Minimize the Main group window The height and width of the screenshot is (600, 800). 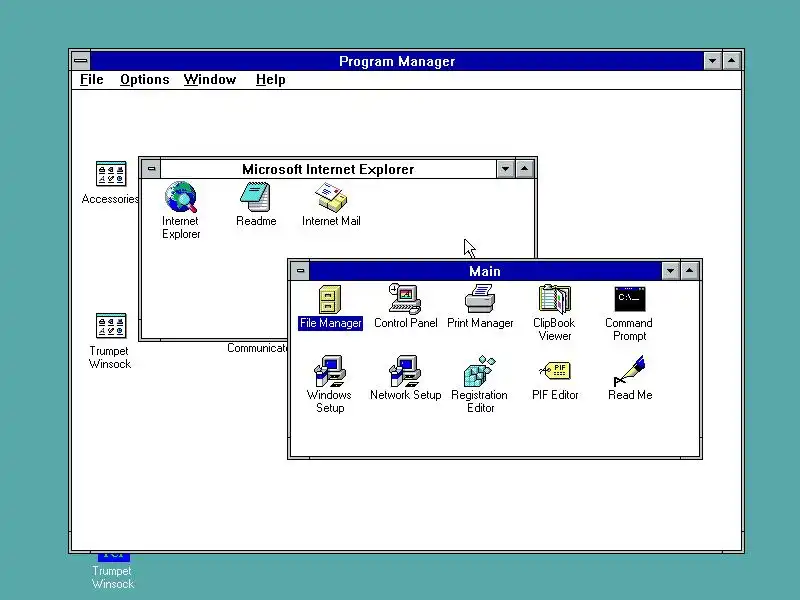(670, 271)
